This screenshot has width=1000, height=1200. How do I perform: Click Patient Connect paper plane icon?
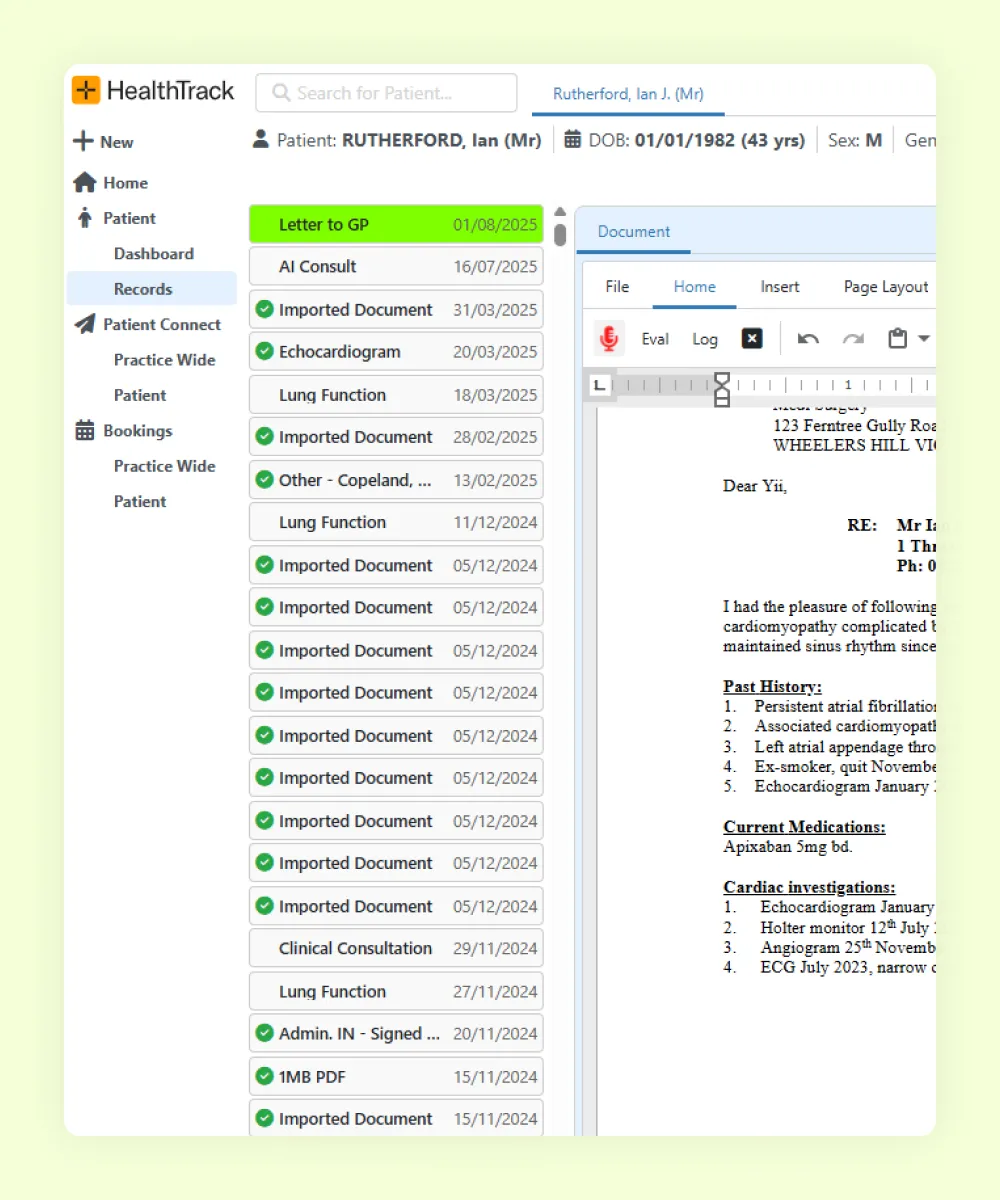(85, 324)
